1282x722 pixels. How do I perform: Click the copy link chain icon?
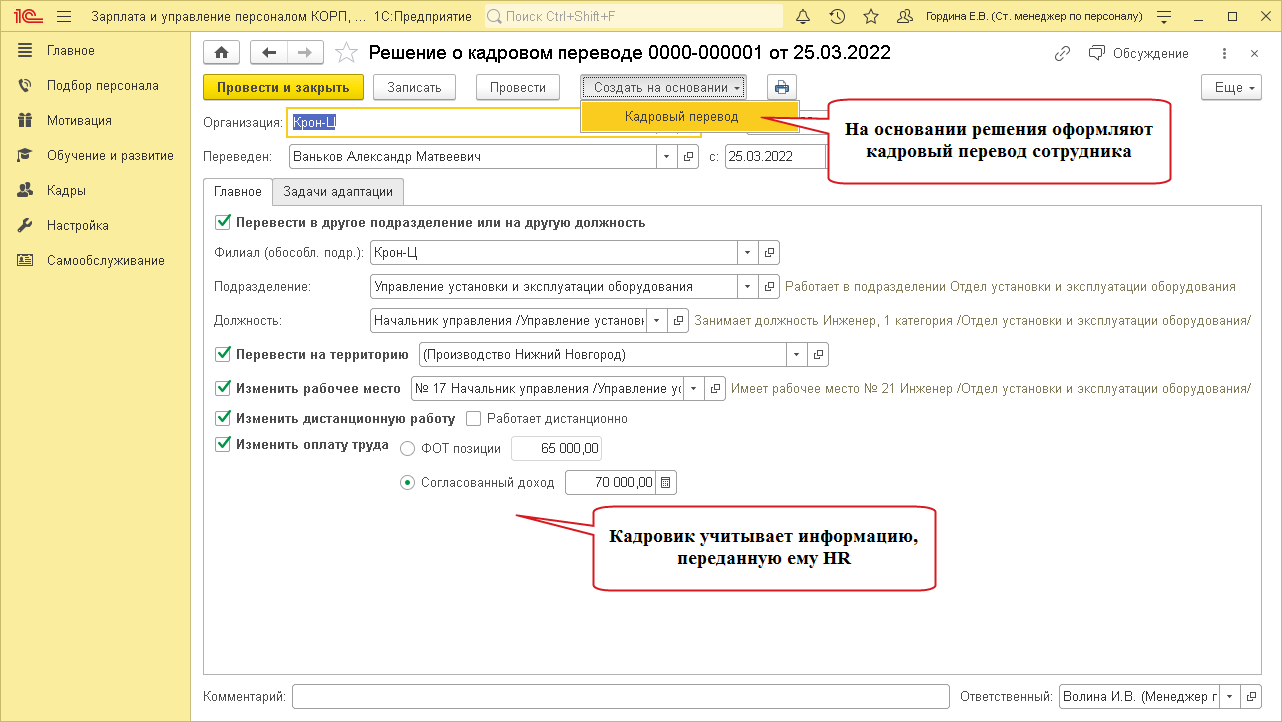pos(1062,53)
